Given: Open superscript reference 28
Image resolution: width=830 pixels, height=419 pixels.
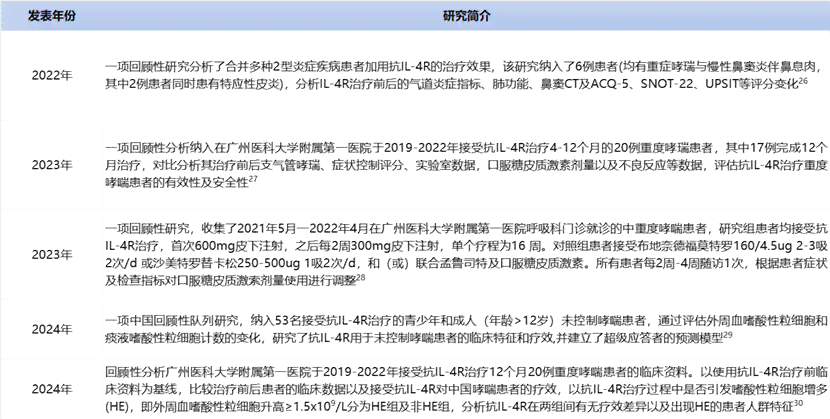Looking at the screenshot, I should 361,277.
